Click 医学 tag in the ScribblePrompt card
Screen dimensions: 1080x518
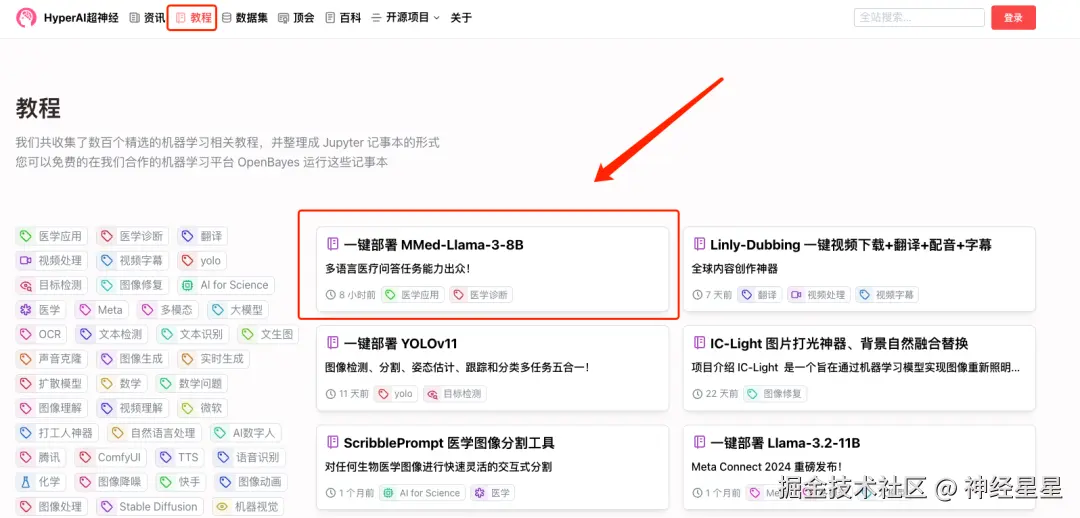(492, 493)
